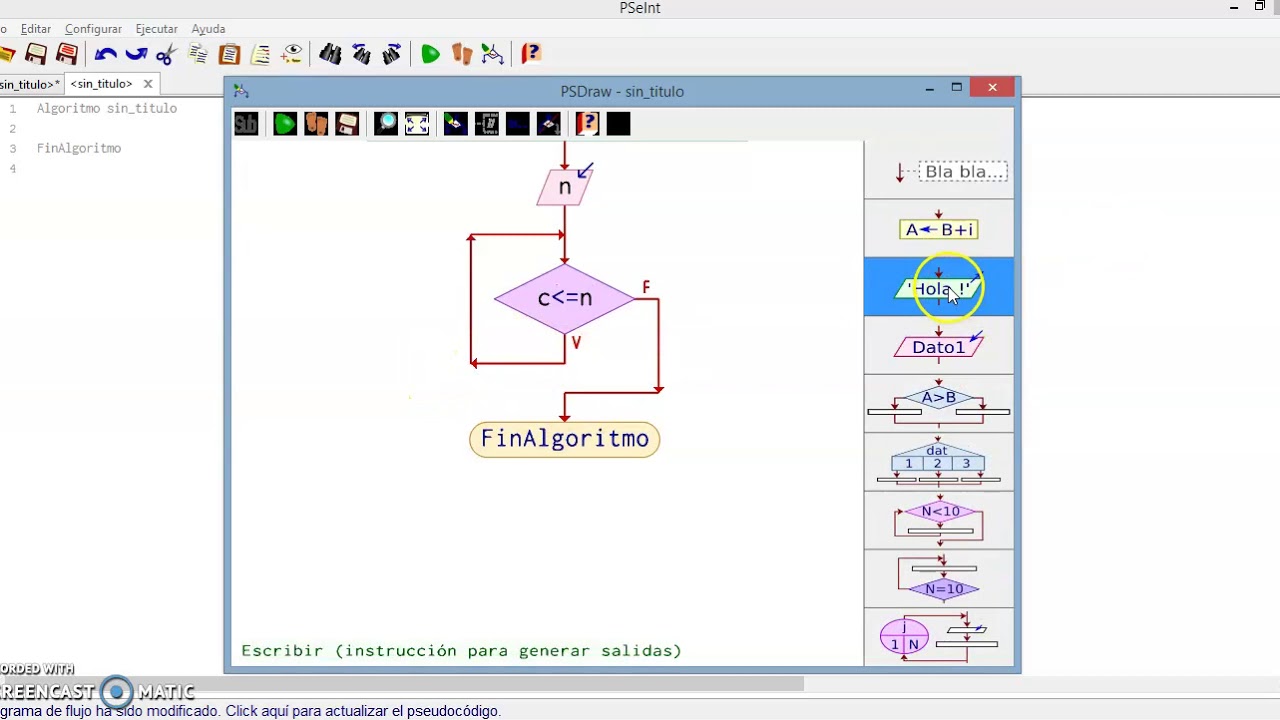1280x720 pixels.
Task: Click the indentation correction icon
Action: [x=260, y=54]
